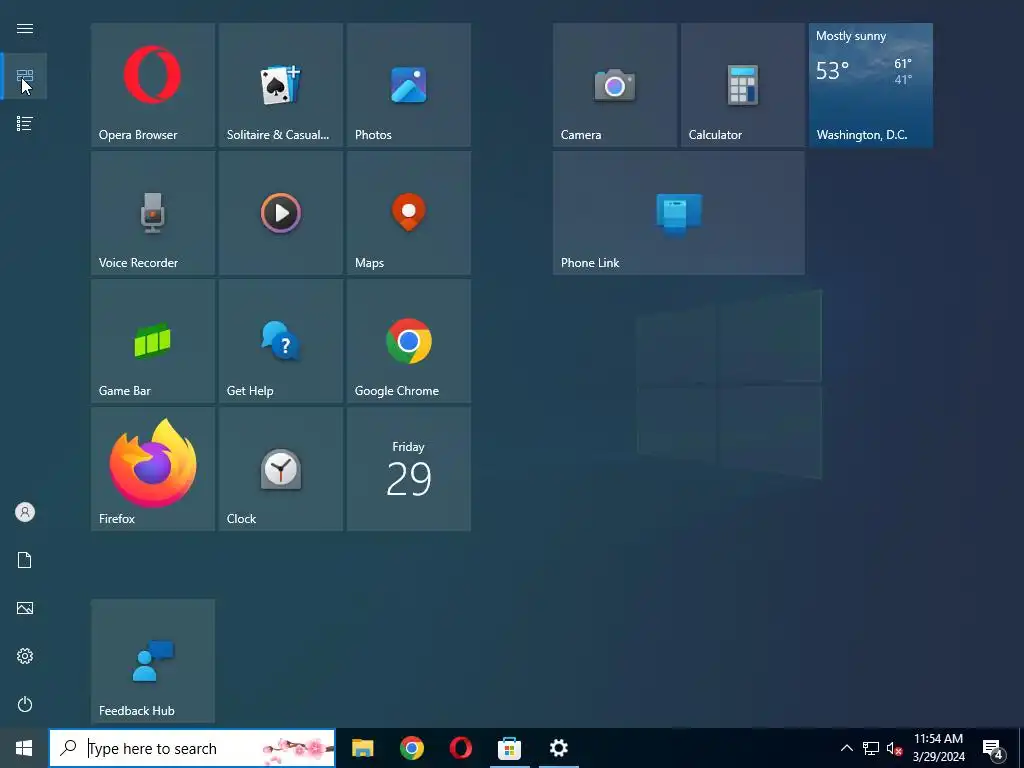Open the Voice Recorder tile
Screen dimensions: 1024x768
[x=153, y=213]
